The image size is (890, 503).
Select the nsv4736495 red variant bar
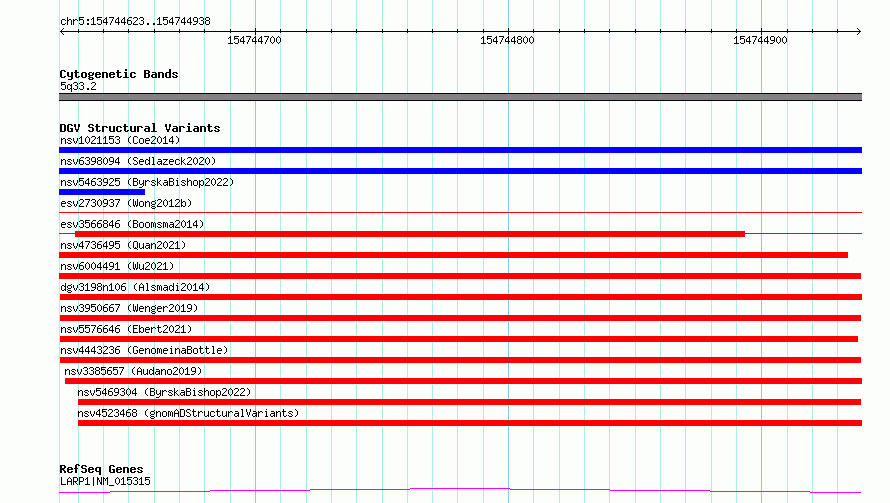point(454,255)
